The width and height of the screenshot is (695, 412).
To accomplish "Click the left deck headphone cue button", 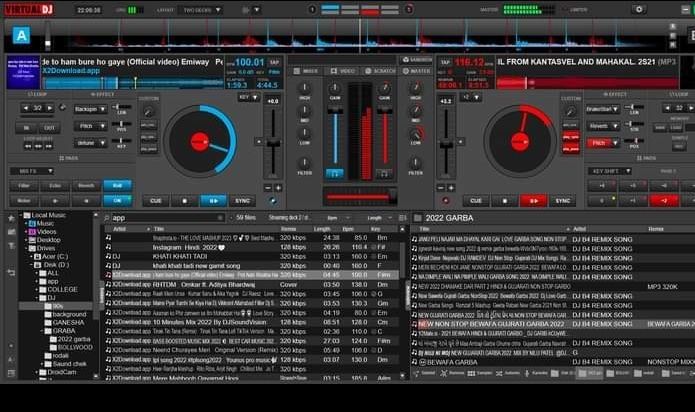I will (x=335, y=173).
